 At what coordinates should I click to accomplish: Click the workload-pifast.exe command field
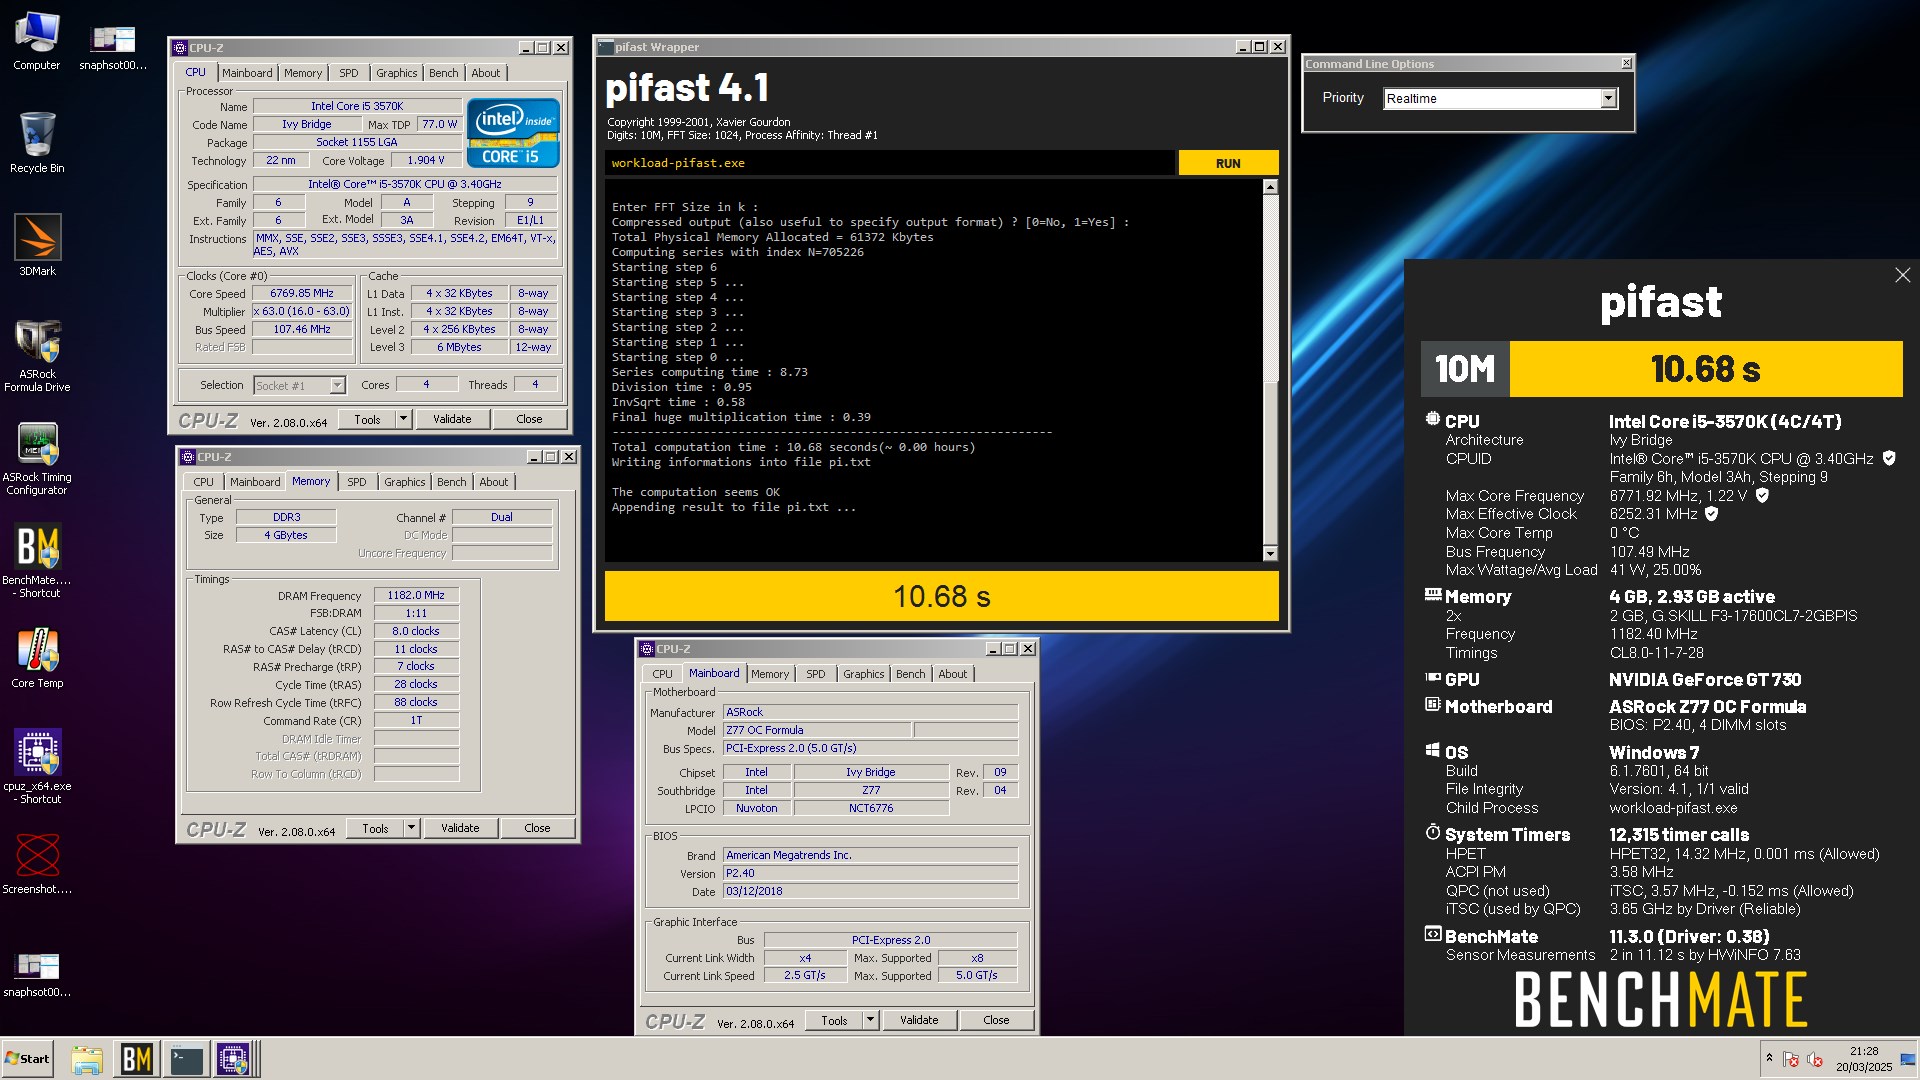point(889,163)
